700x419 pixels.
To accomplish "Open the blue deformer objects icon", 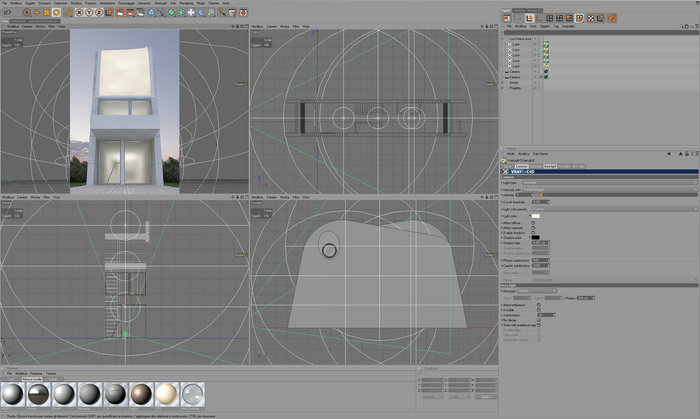I will coord(201,12).
